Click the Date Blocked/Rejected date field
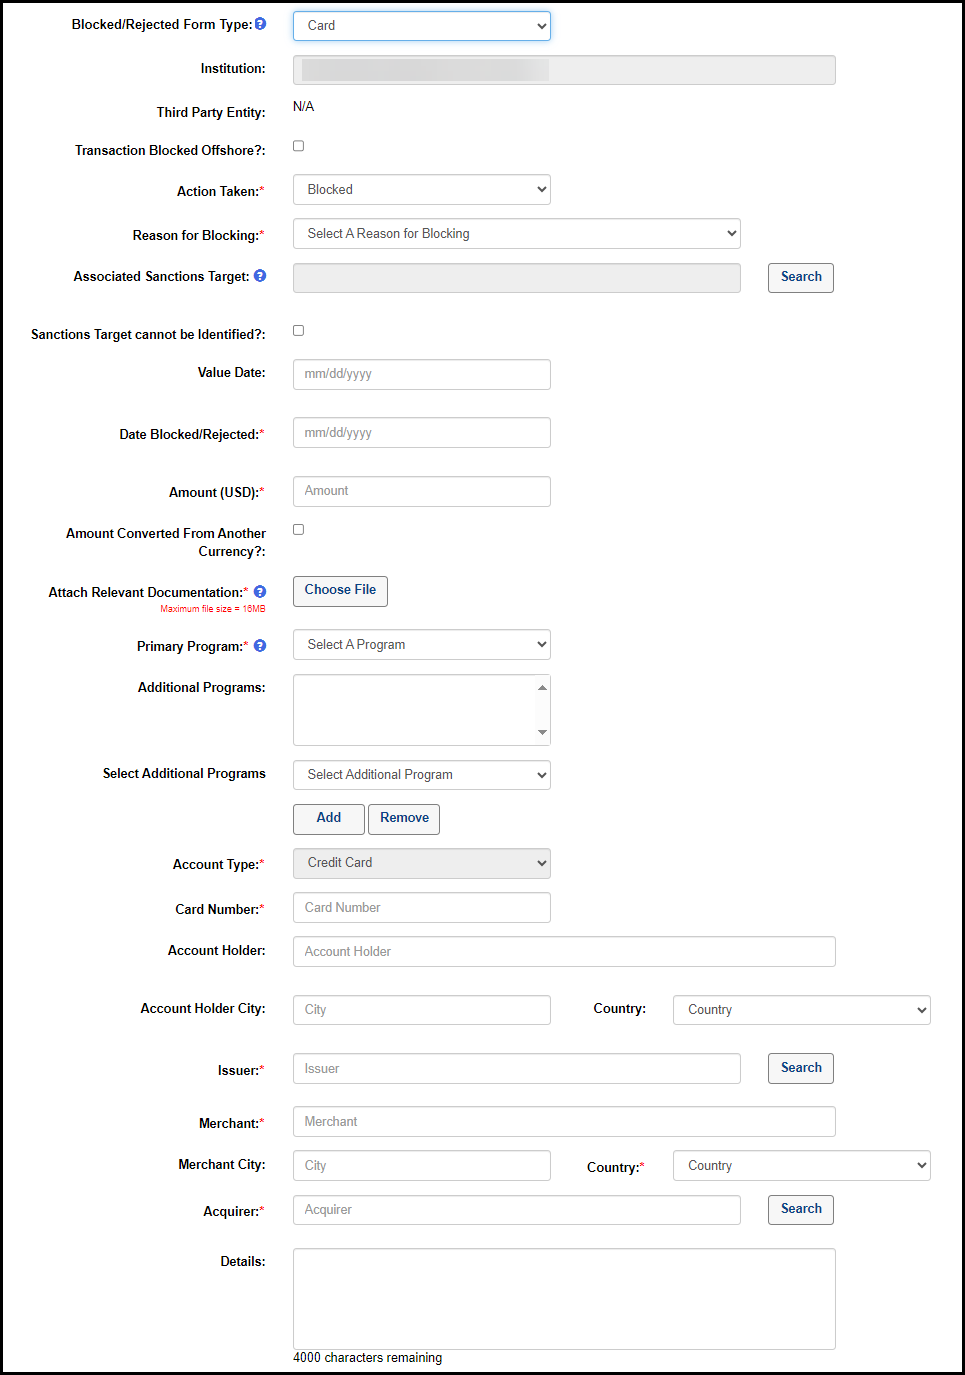The height and width of the screenshot is (1375, 965). [421, 433]
